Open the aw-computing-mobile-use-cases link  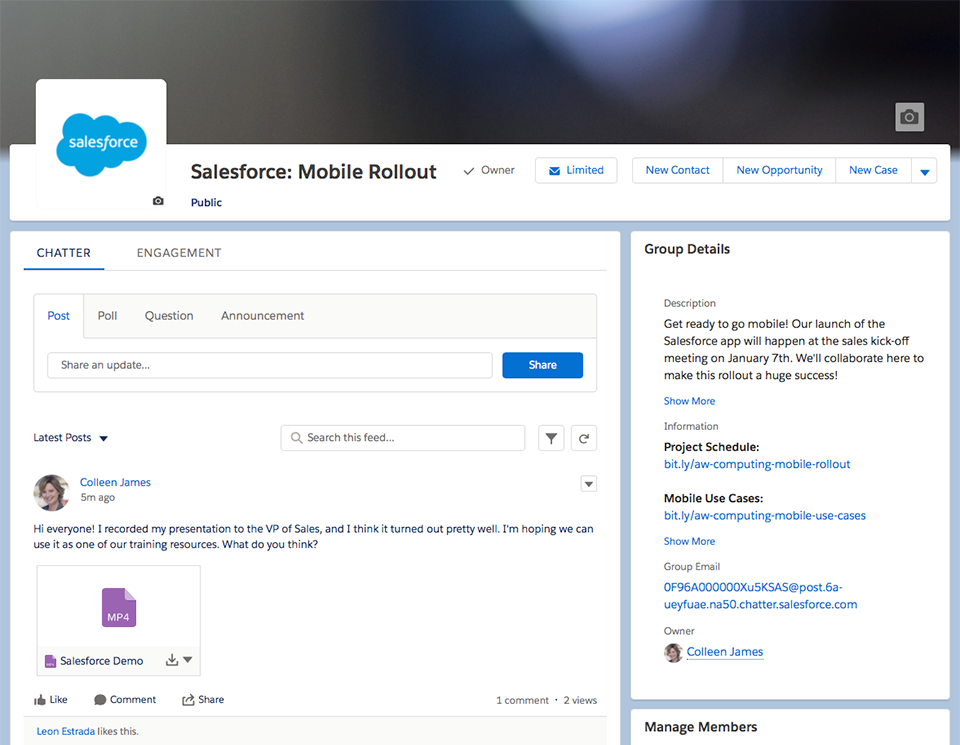(765, 515)
